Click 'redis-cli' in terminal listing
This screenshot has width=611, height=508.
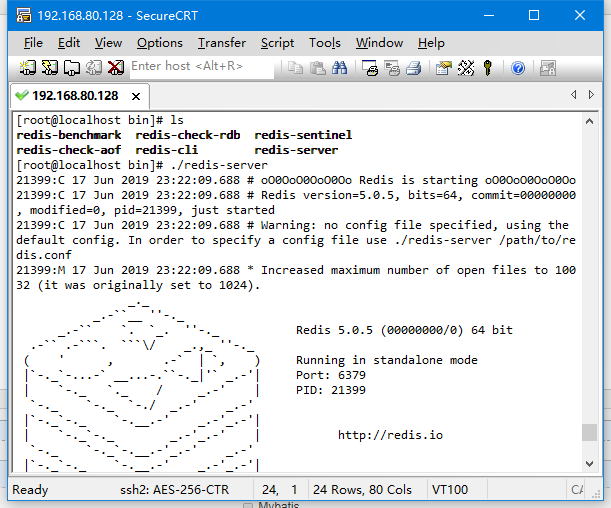pos(167,150)
